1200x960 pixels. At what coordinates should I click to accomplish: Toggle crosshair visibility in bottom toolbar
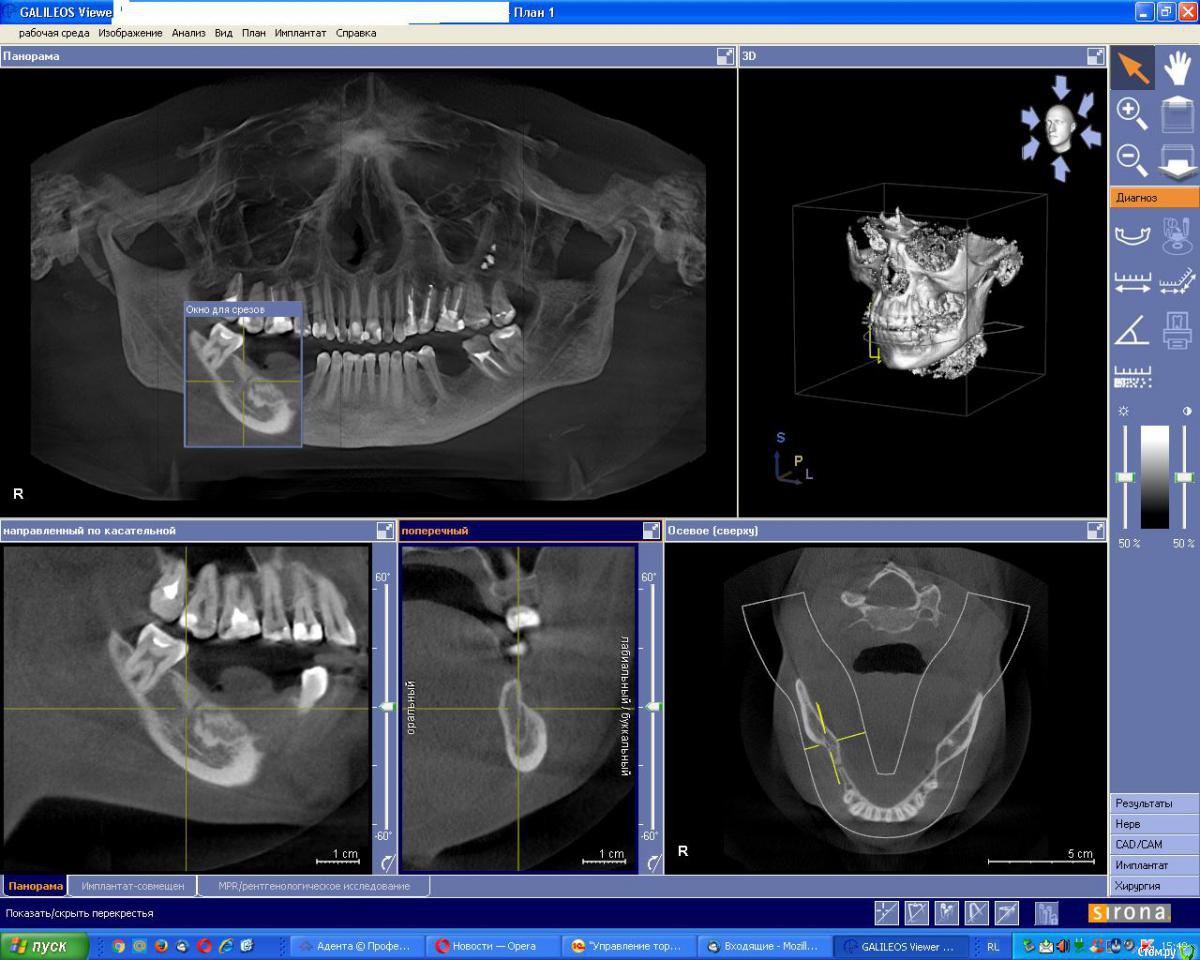click(886, 912)
